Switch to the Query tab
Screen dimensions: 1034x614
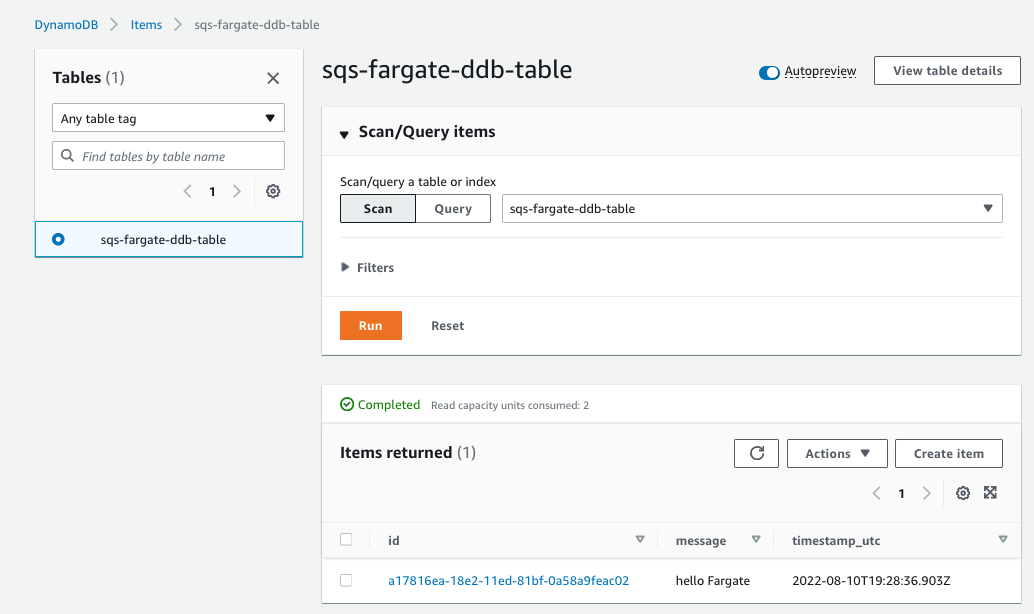coord(453,208)
